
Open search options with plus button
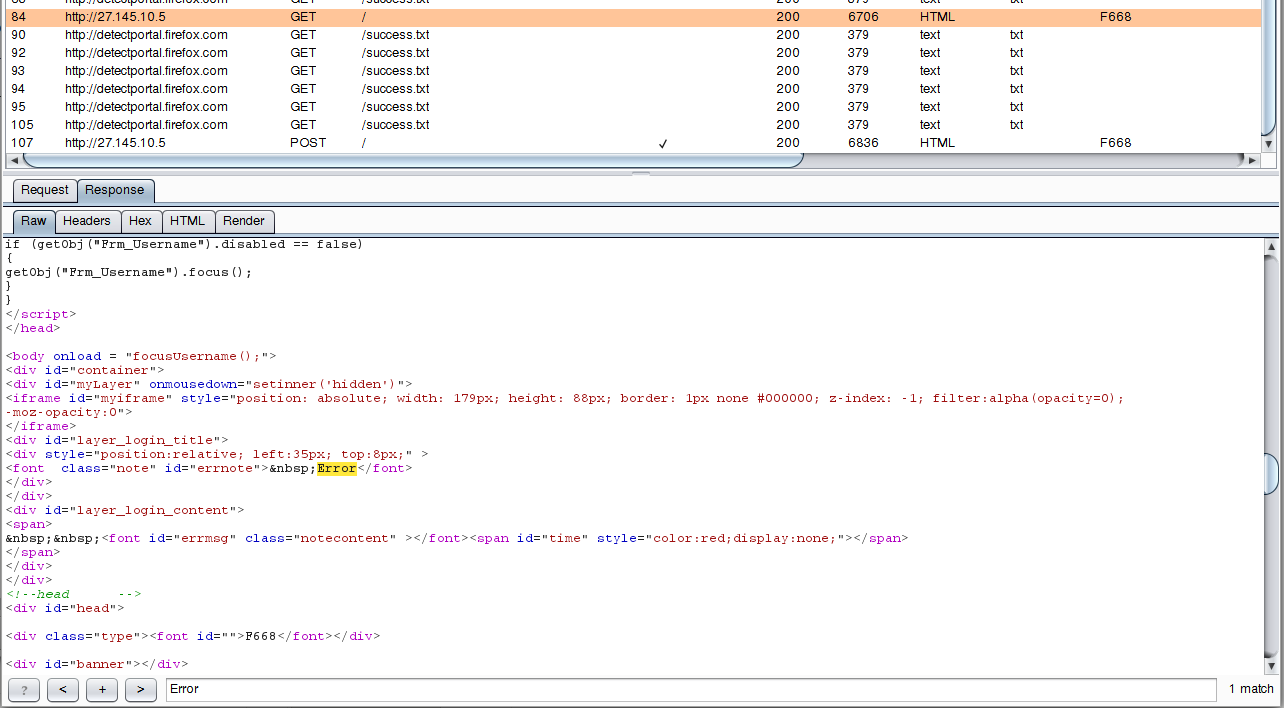[101, 689]
